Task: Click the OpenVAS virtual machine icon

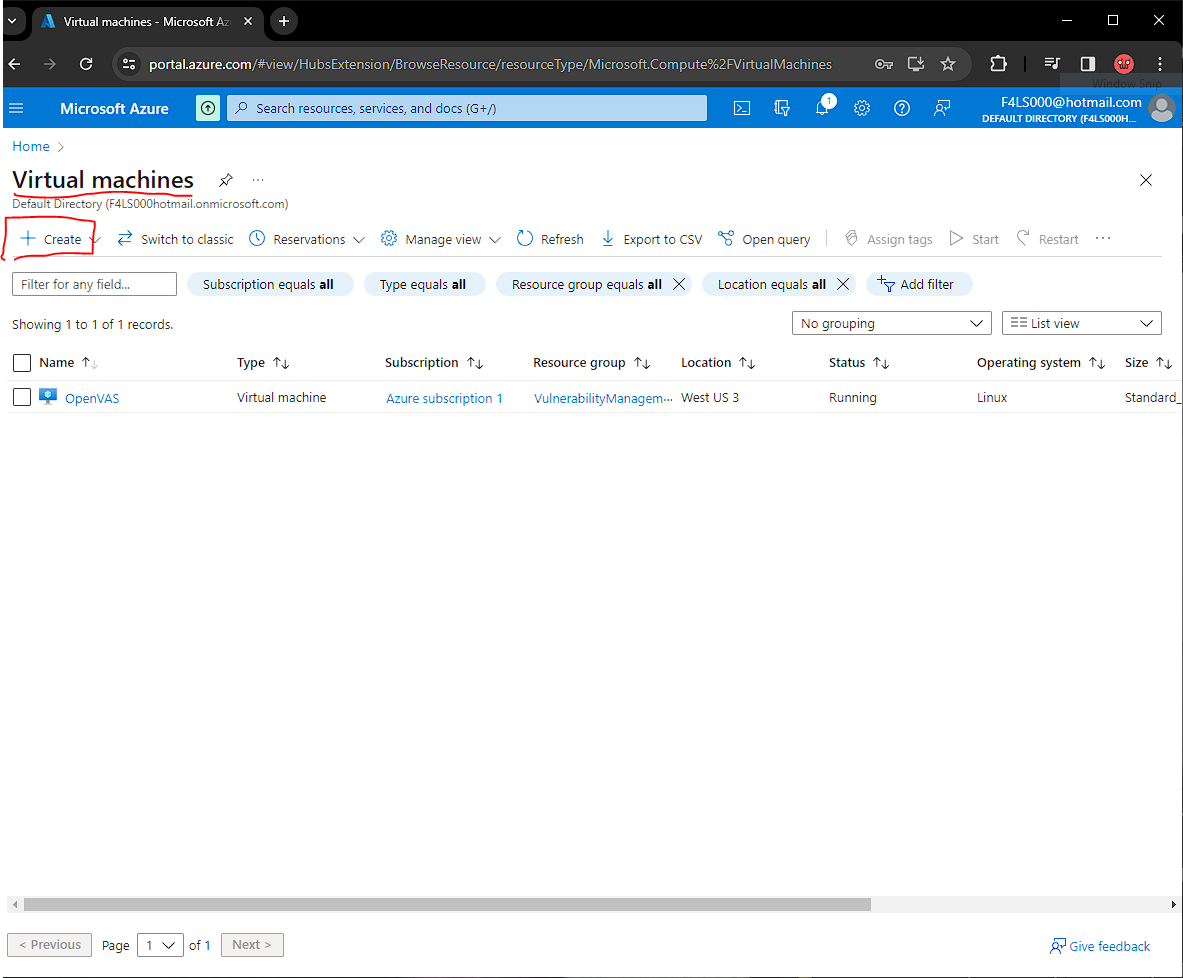Action: (x=48, y=397)
